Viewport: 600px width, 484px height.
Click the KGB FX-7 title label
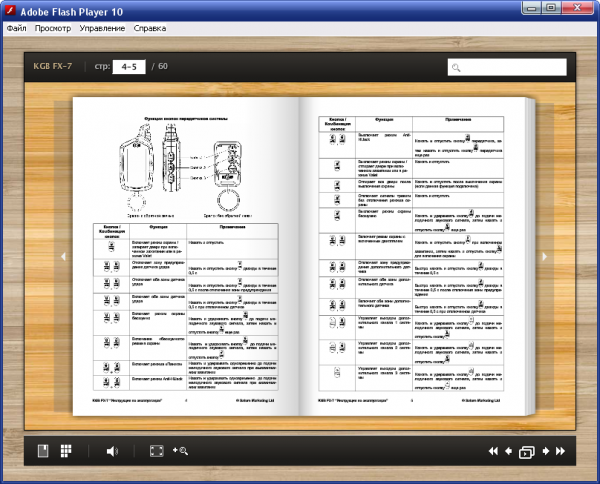[52, 66]
